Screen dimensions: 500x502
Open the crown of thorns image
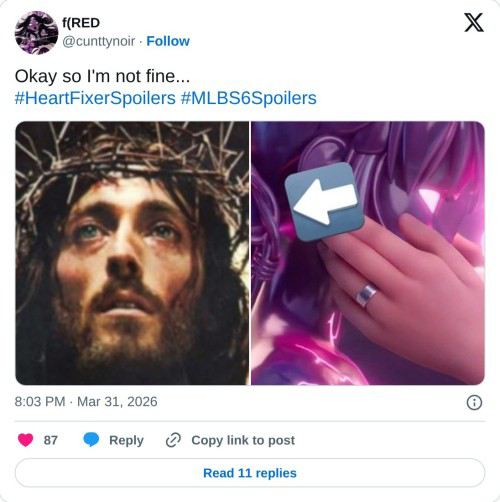click(x=132, y=253)
